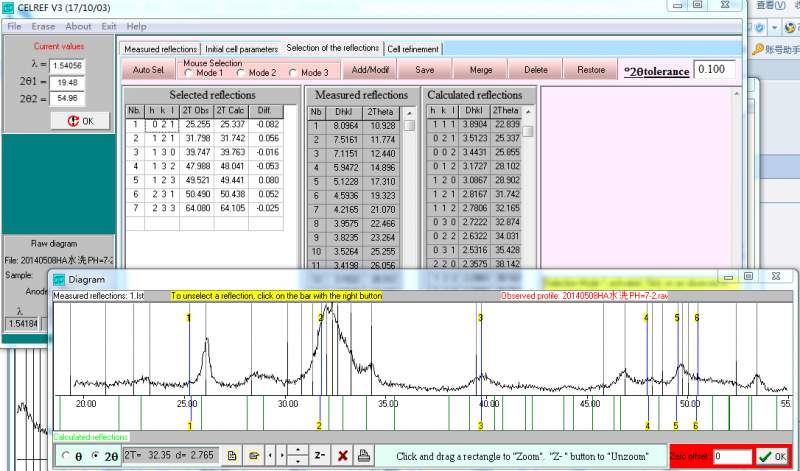Select Mode 1 mouse selection

(190, 72)
